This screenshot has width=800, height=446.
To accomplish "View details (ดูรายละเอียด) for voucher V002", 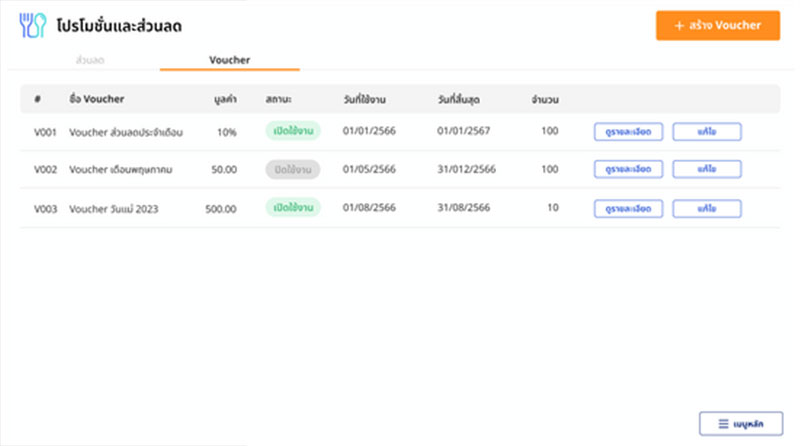I will pyautogui.click(x=628, y=170).
